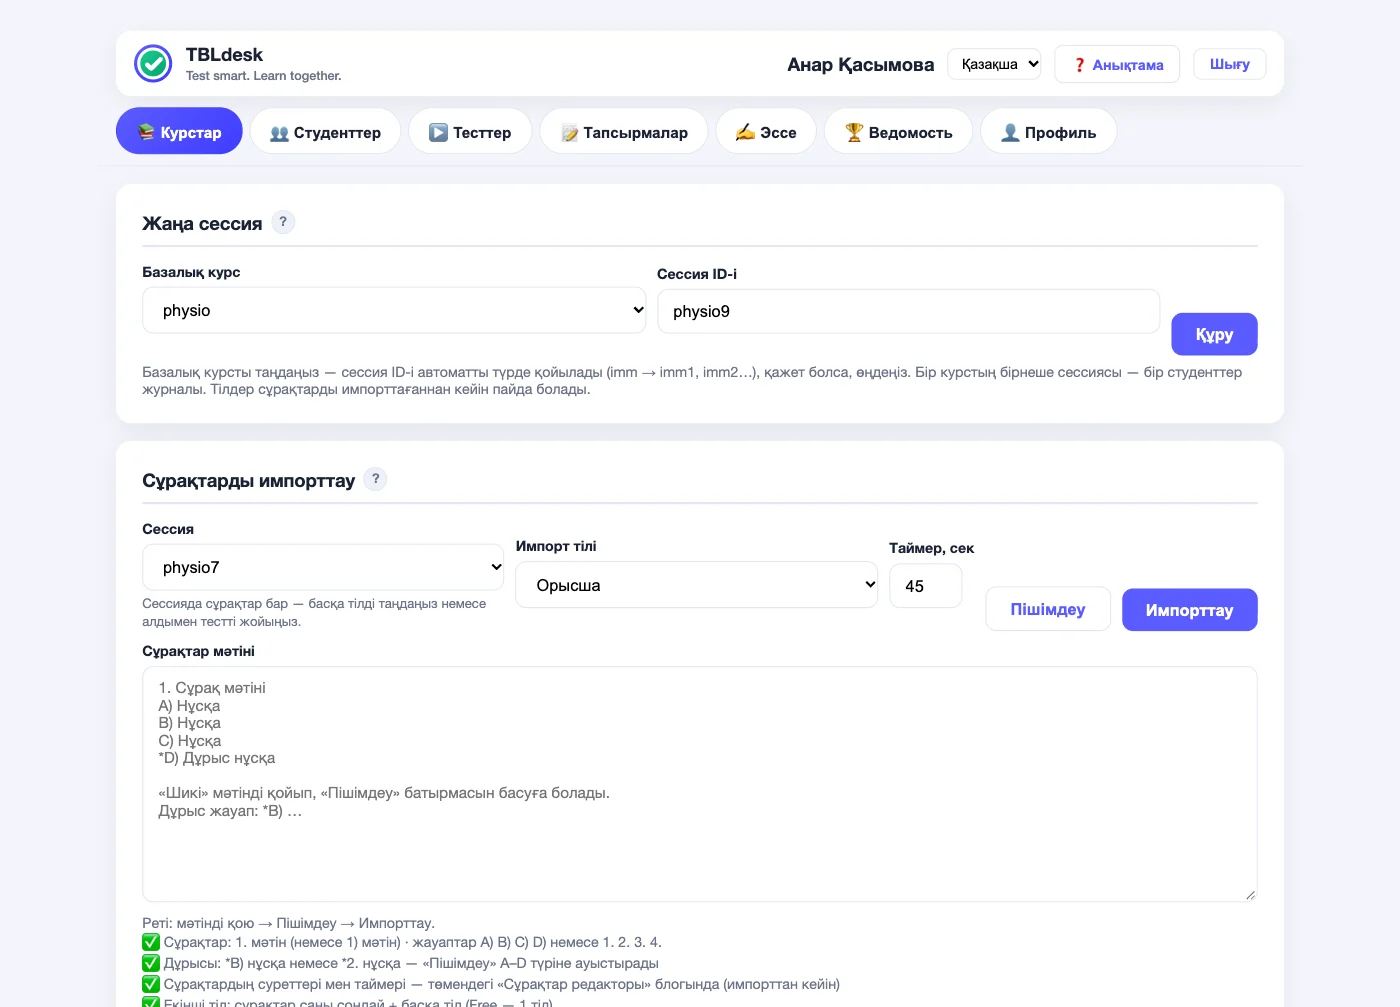This screenshot has height=1007, width=1400.
Task: Open the Ведомость tab
Action: click(x=898, y=131)
